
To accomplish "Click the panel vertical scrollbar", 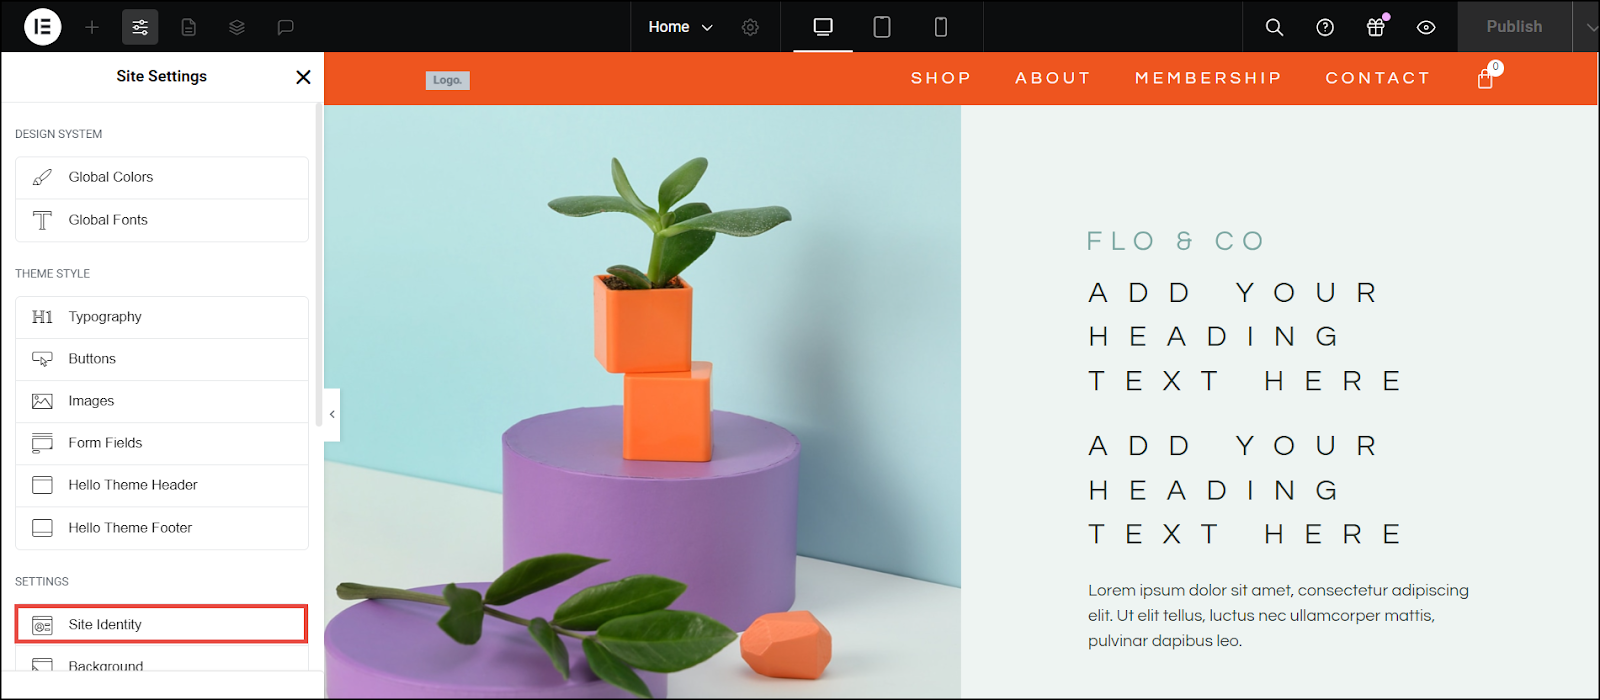I will point(319,265).
